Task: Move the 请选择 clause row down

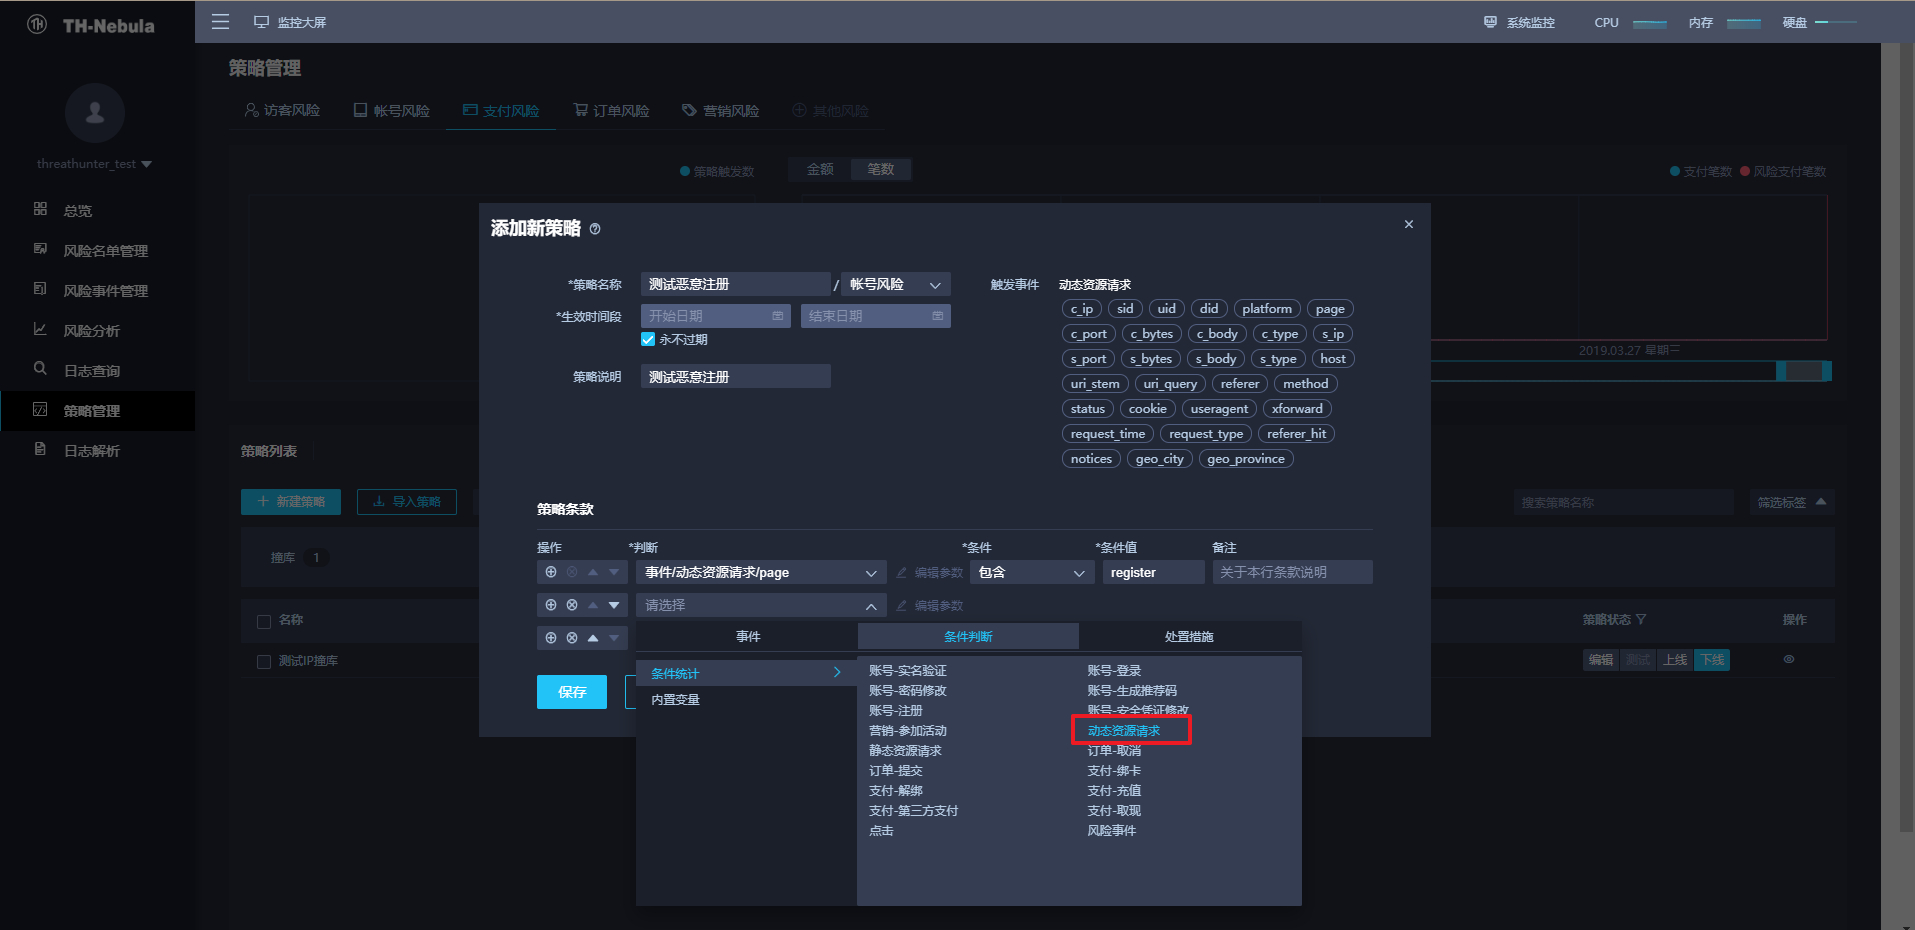Action: click(x=614, y=605)
